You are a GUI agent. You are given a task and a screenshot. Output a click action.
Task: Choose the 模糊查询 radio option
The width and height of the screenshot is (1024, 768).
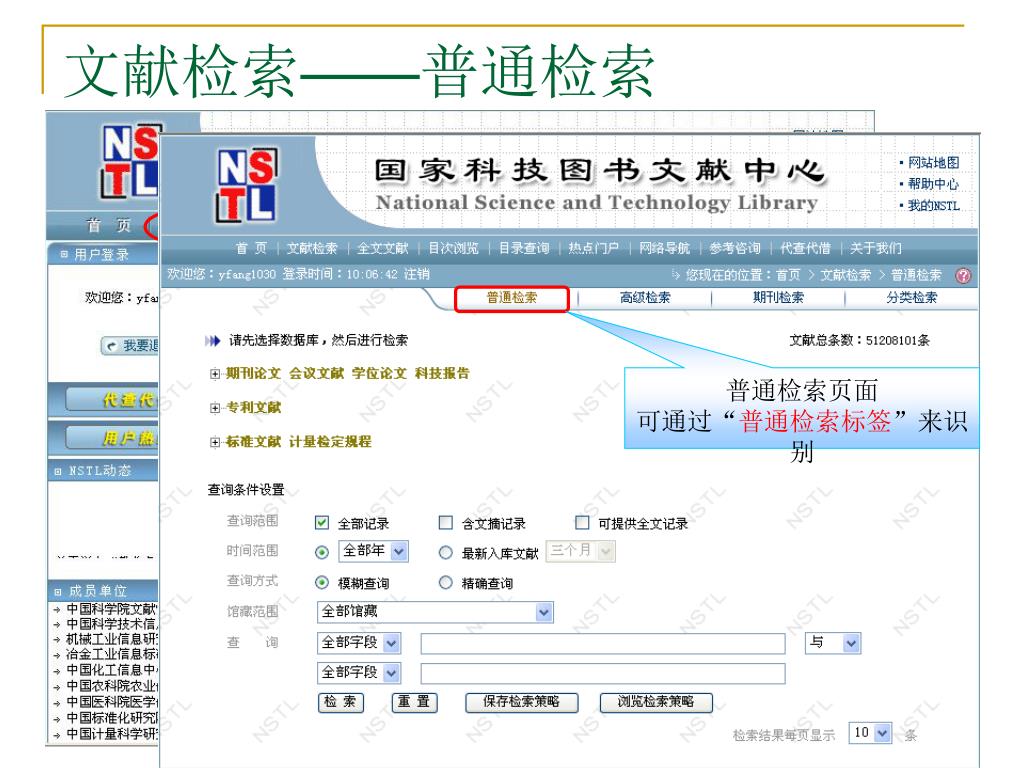coord(322,582)
